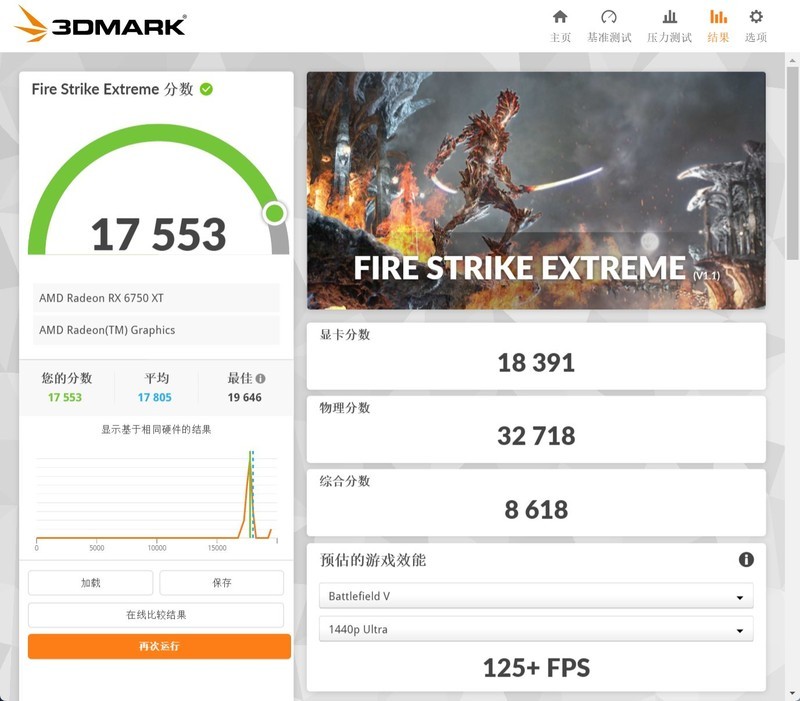The width and height of the screenshot is (800, 701).
Task: Click the 保存 save button
Action: 223,581
